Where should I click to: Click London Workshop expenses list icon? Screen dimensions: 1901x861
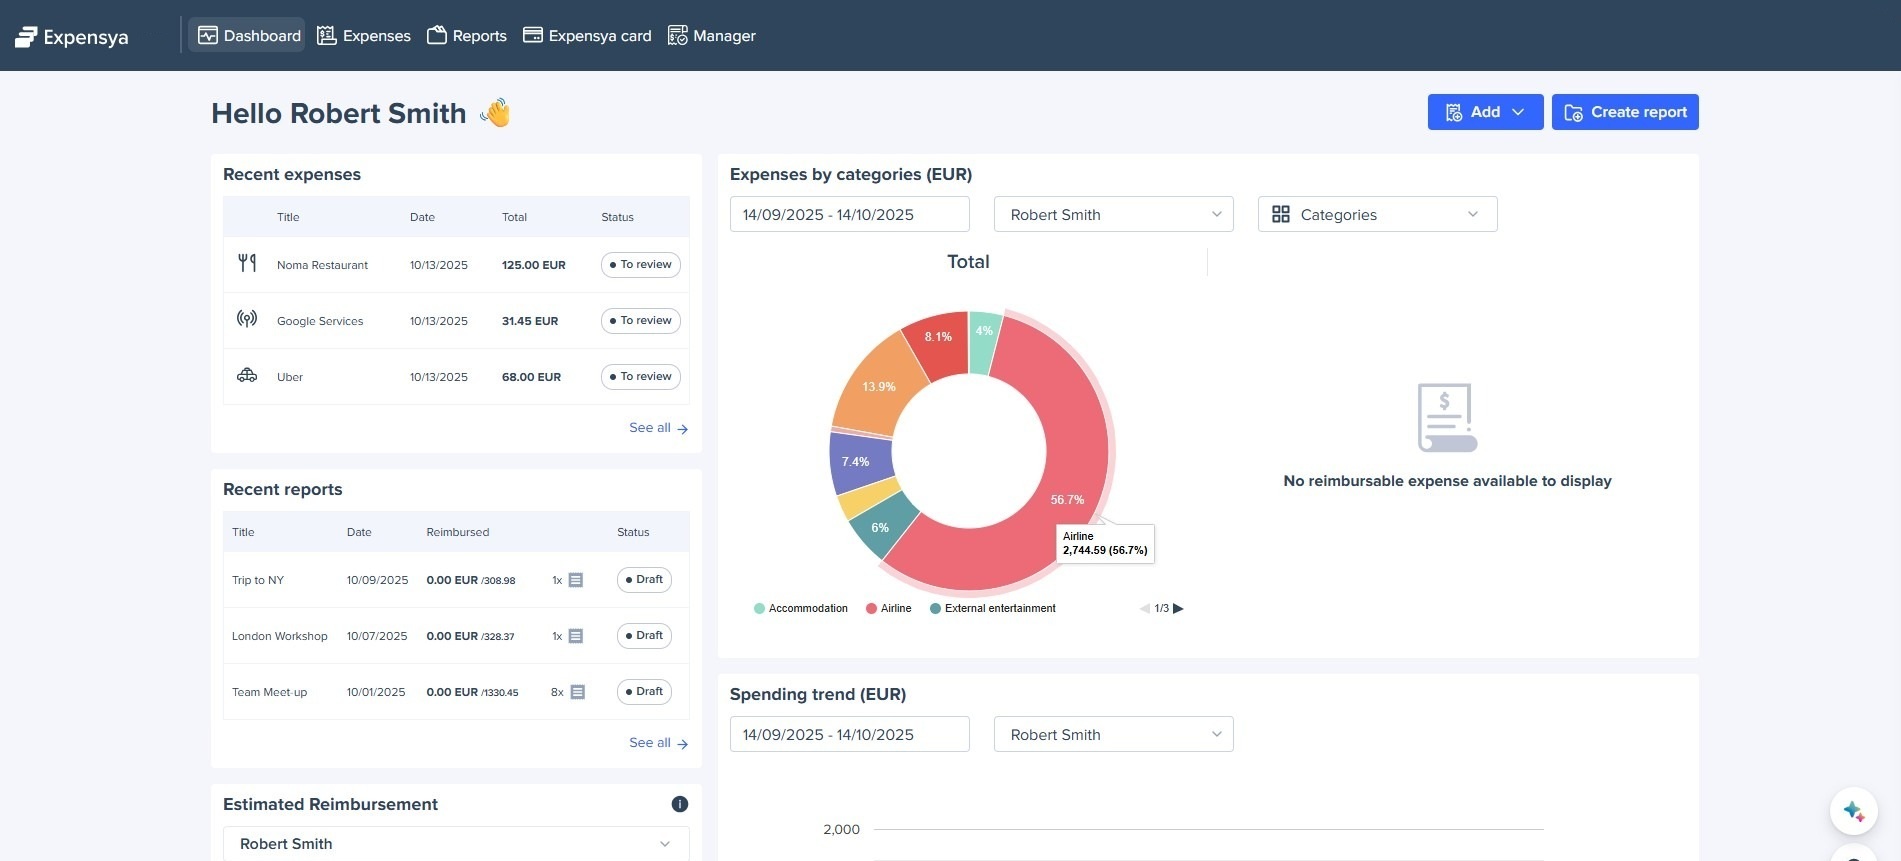[x=576, y=636]
